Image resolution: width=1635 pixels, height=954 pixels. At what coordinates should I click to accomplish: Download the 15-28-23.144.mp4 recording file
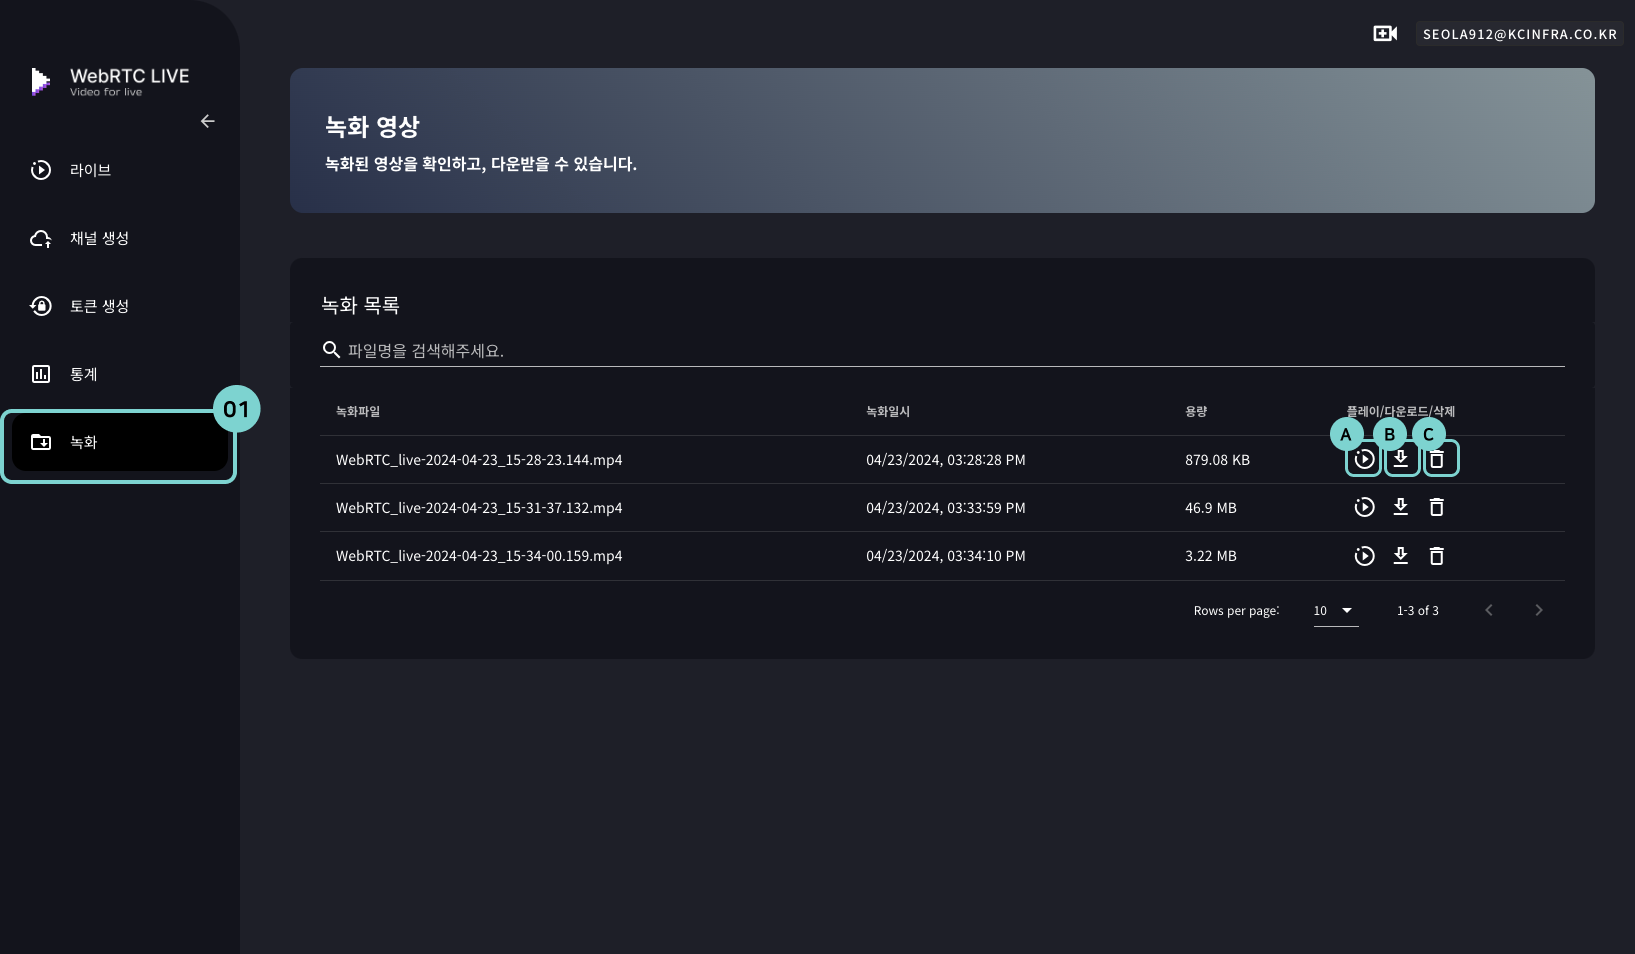(1401, 459)
